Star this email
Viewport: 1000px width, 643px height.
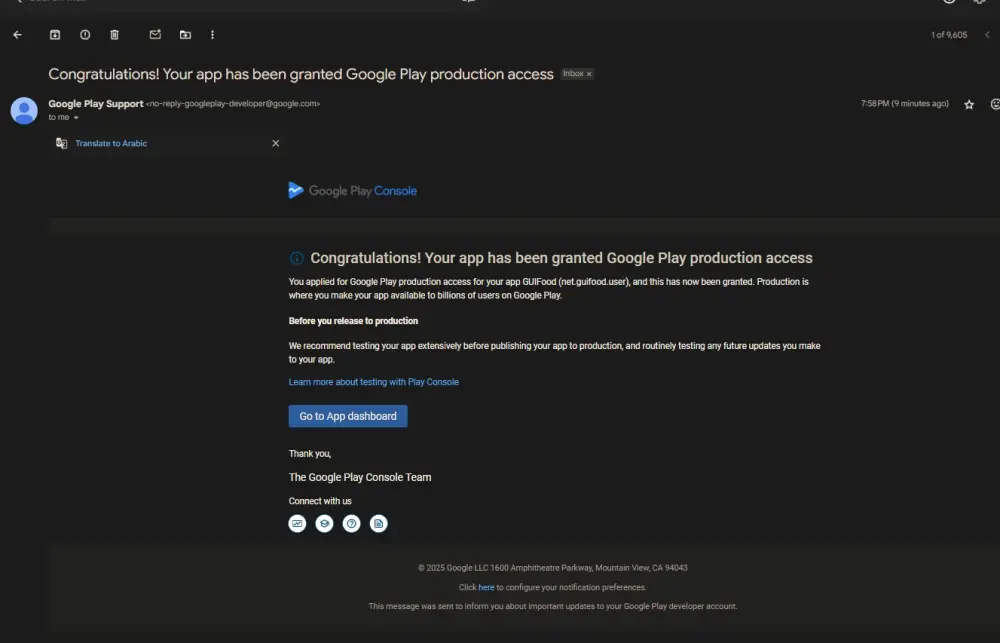pos(969,104)
